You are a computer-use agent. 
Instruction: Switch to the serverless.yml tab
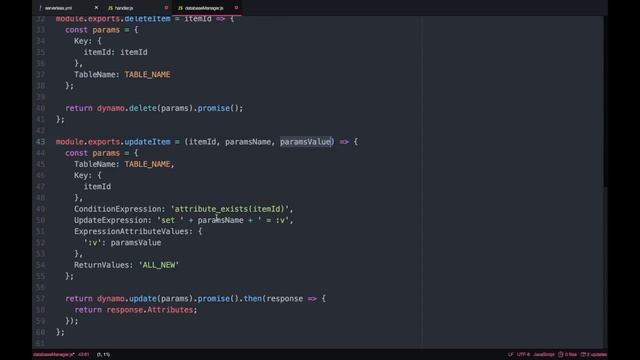coord(67,8)
